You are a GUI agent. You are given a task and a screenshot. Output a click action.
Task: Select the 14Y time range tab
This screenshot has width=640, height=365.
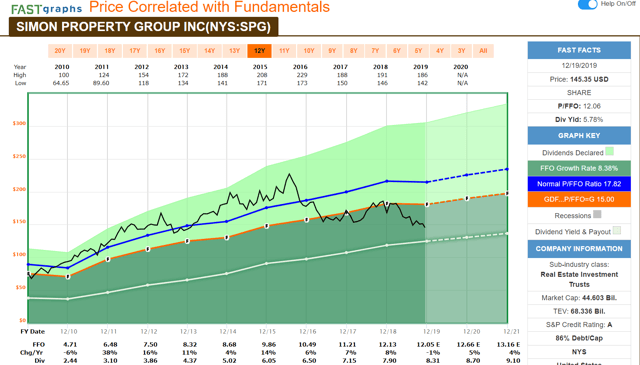(209, 51)
